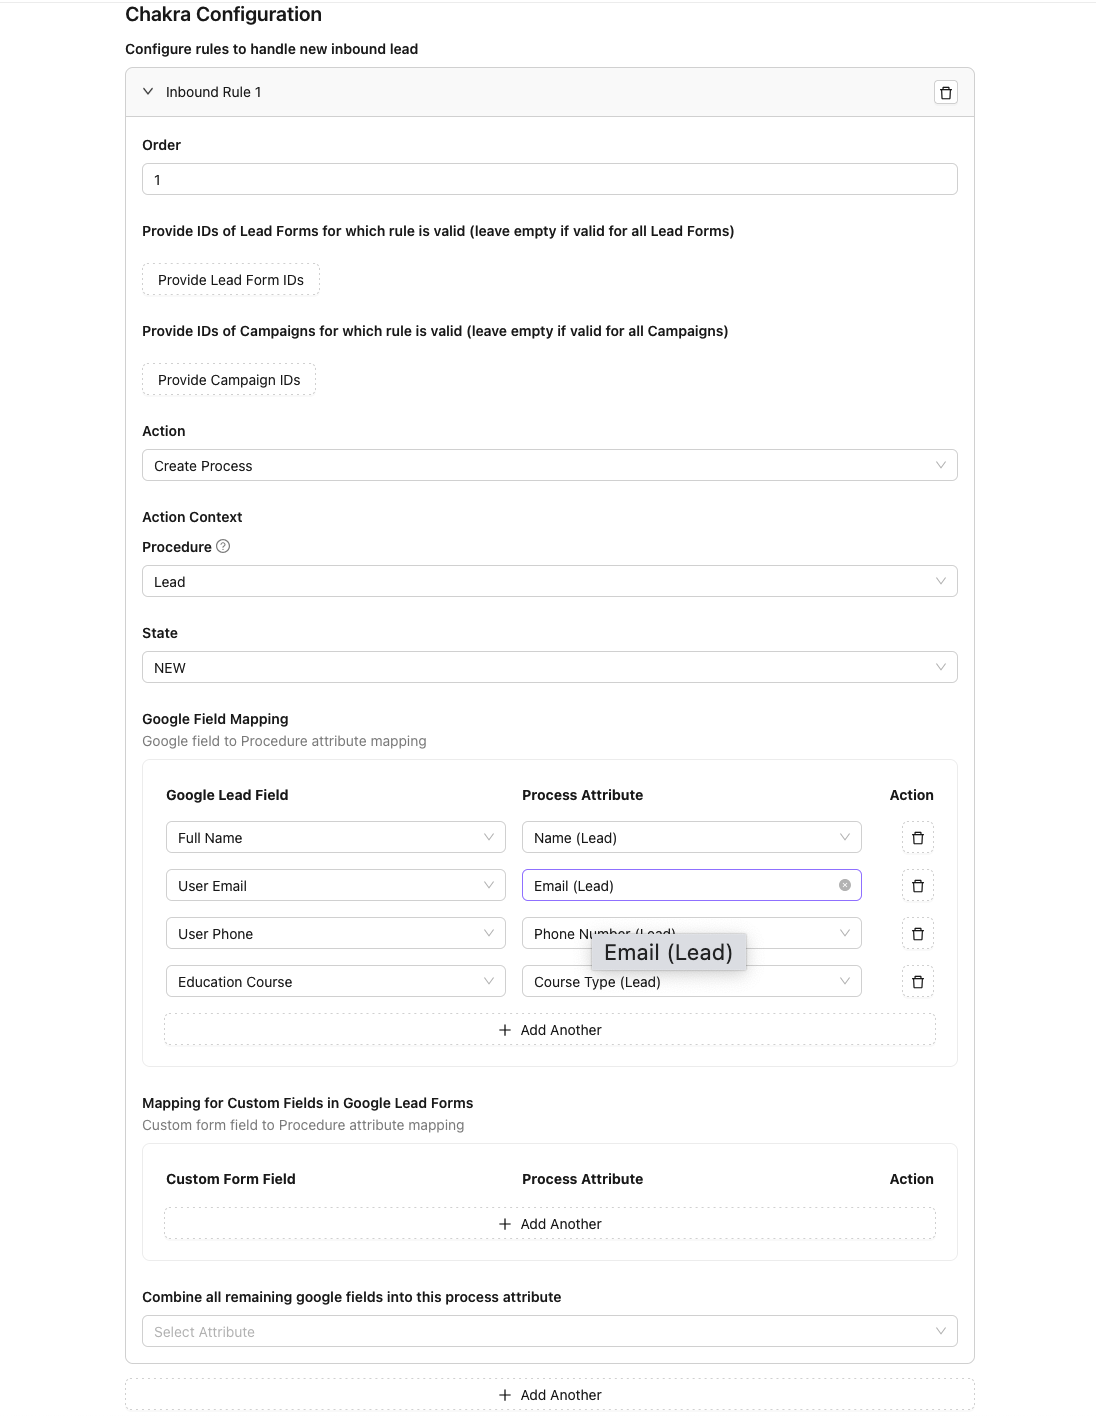Clear the Email (Lead) selection
Image resolution: width=1096 pixels, height=1416 pixels.
click(x=845, y=885)
